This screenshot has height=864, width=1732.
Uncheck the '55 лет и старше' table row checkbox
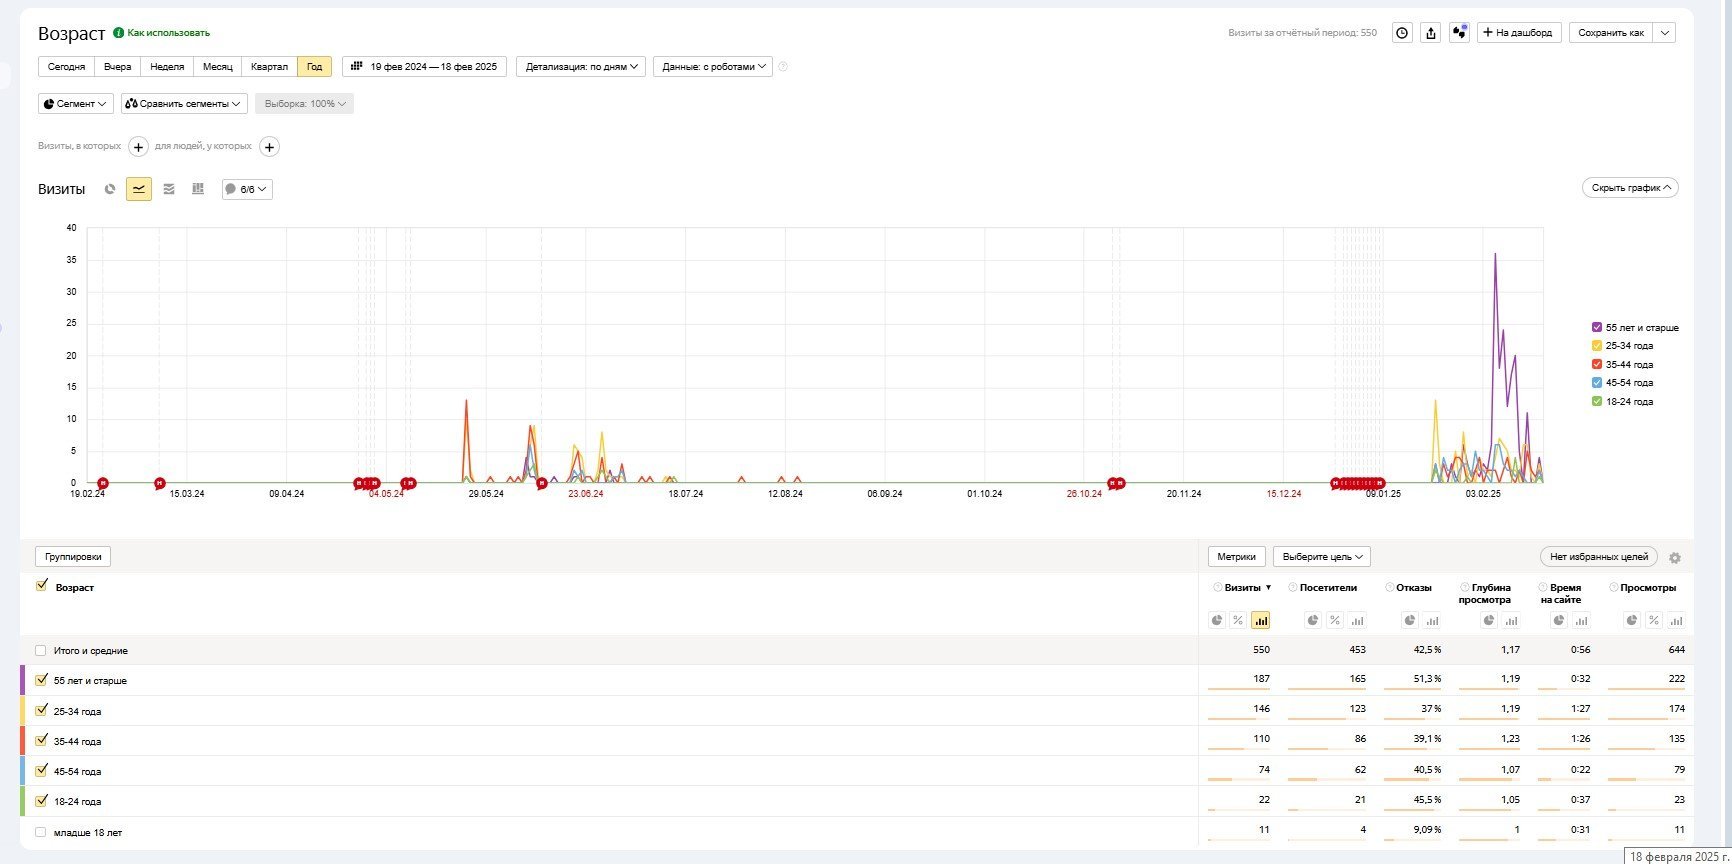(41, 680)
